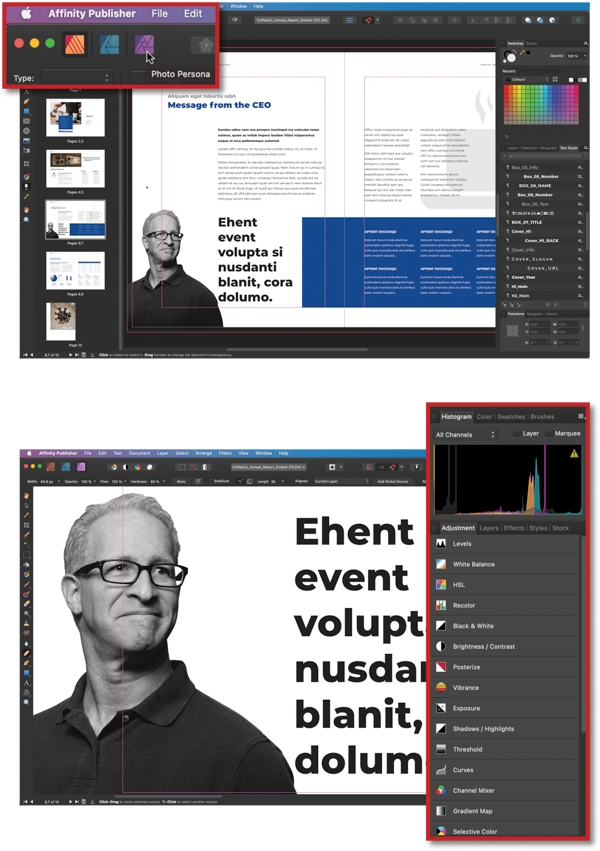Open Page 10 thumbnail in Pages panel
Image resolution: width=600 pixels, height=851 pixels.
click(61, 321)
